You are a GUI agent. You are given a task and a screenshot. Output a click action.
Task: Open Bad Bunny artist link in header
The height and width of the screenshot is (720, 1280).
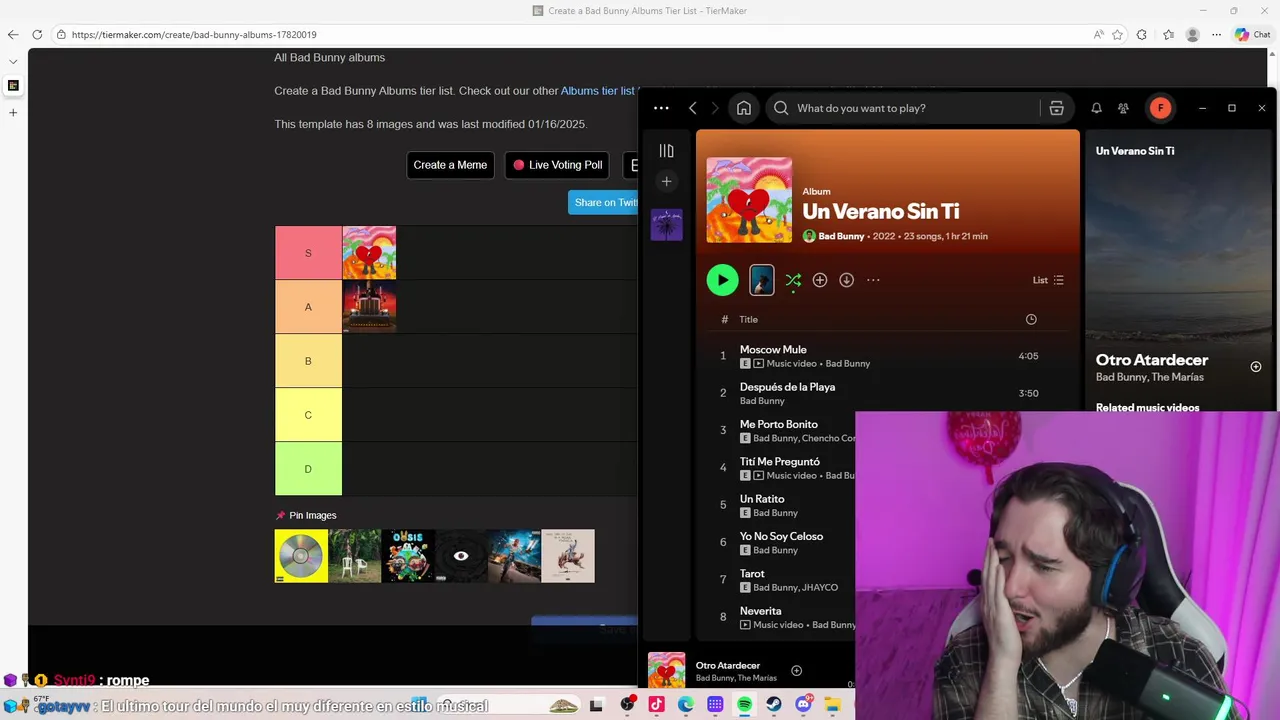[841, 236]
